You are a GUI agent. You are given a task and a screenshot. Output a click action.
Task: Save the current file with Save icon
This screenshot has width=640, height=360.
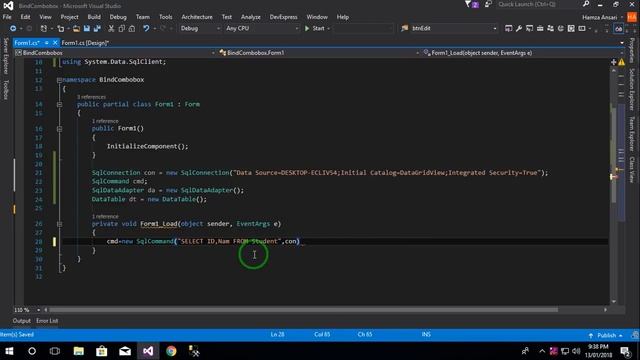pyautogui.click(x=87, y=29)
